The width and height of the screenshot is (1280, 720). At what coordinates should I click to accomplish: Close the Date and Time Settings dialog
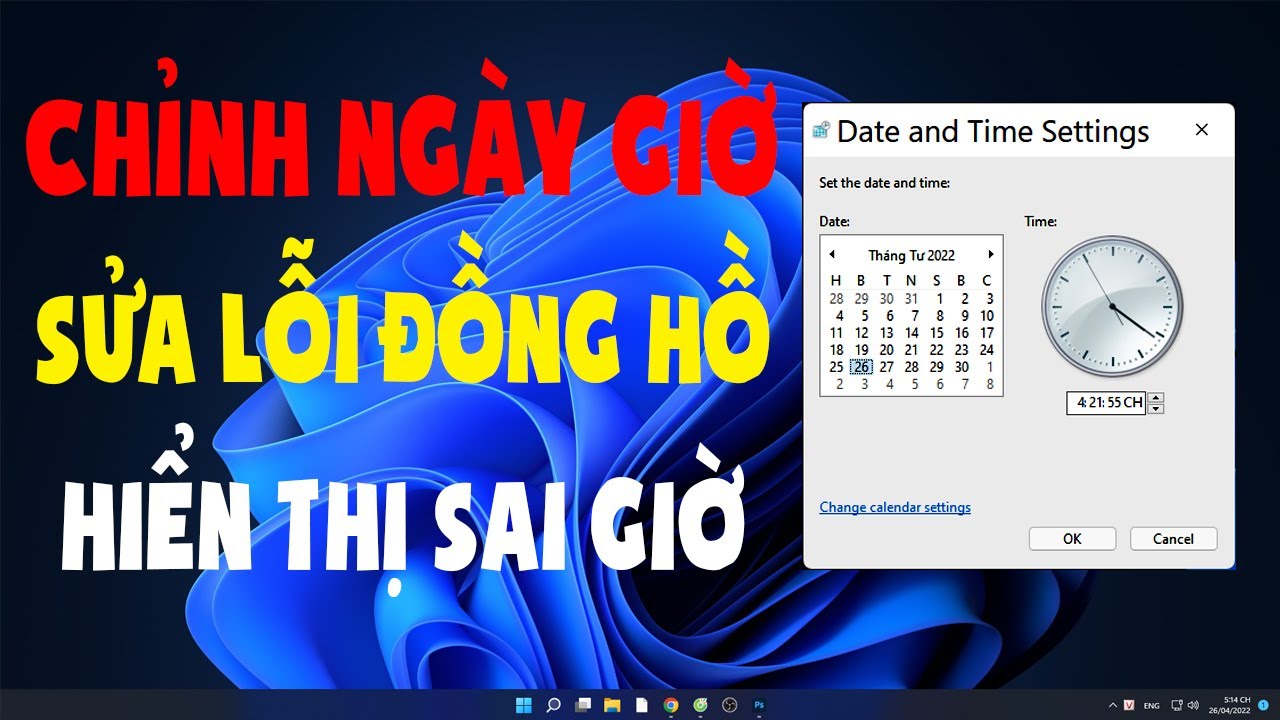(1202, 130)
